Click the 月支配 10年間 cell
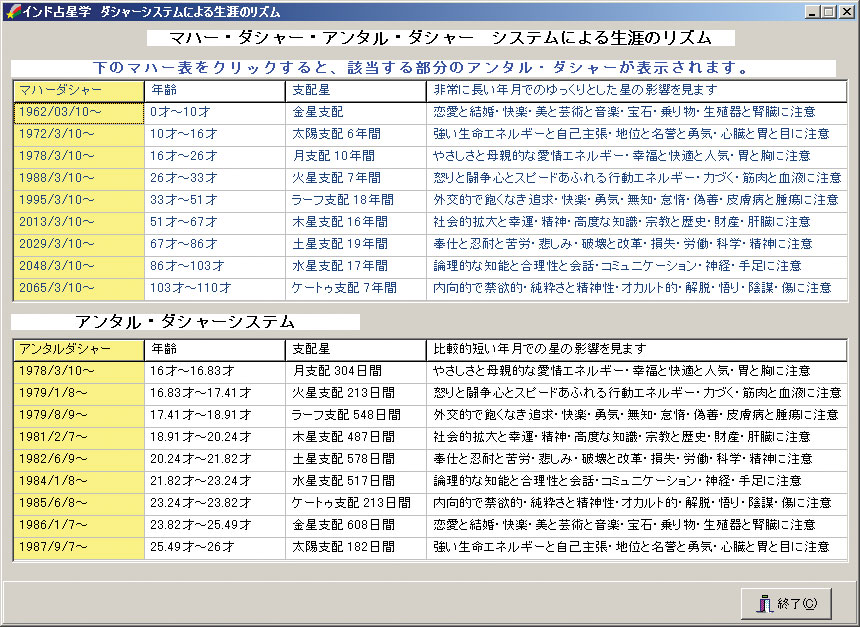 (x=356, y=157)
